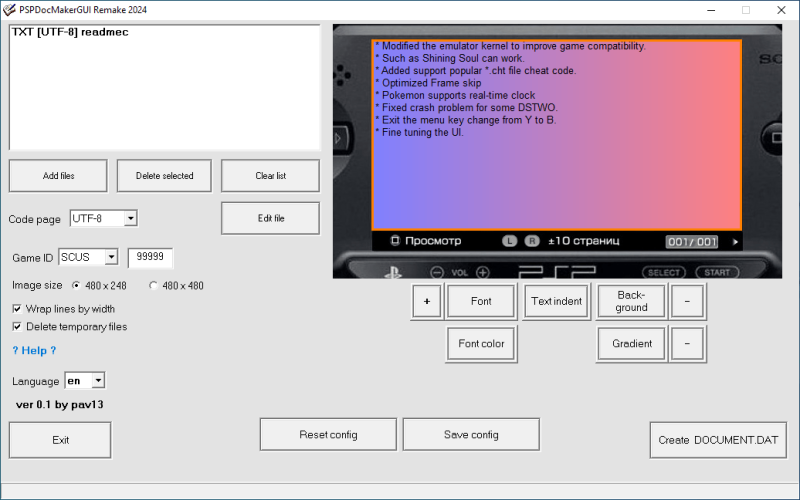Click the '±10 страниц' text in preview
The image size is (800, 500).
pyautogui.click(x=584, y=241)
